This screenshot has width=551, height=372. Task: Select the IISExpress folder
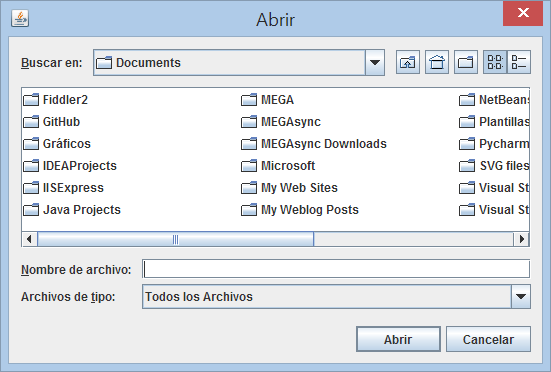point(64,188)
